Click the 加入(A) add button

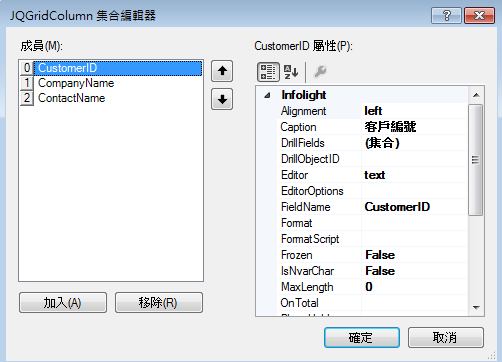pos(63,303)
